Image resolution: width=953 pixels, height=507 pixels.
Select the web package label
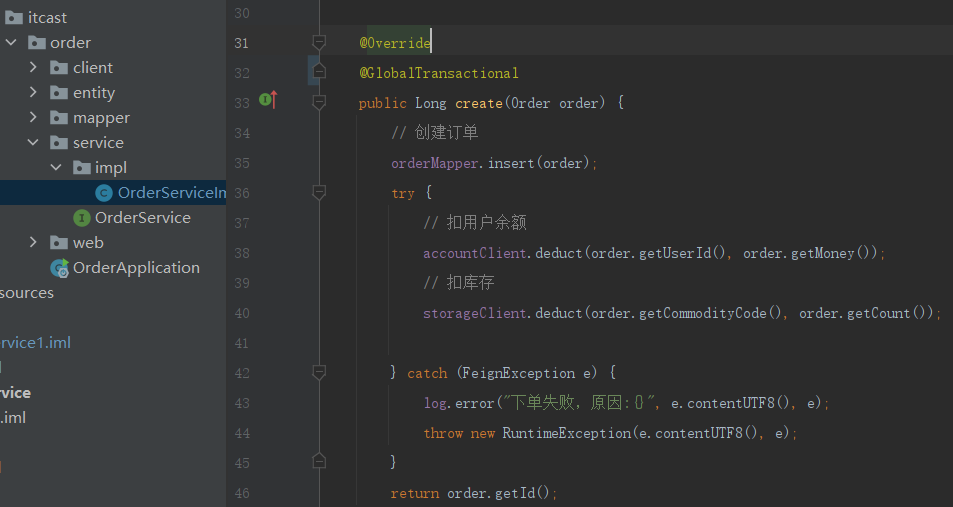pos(88,243)
